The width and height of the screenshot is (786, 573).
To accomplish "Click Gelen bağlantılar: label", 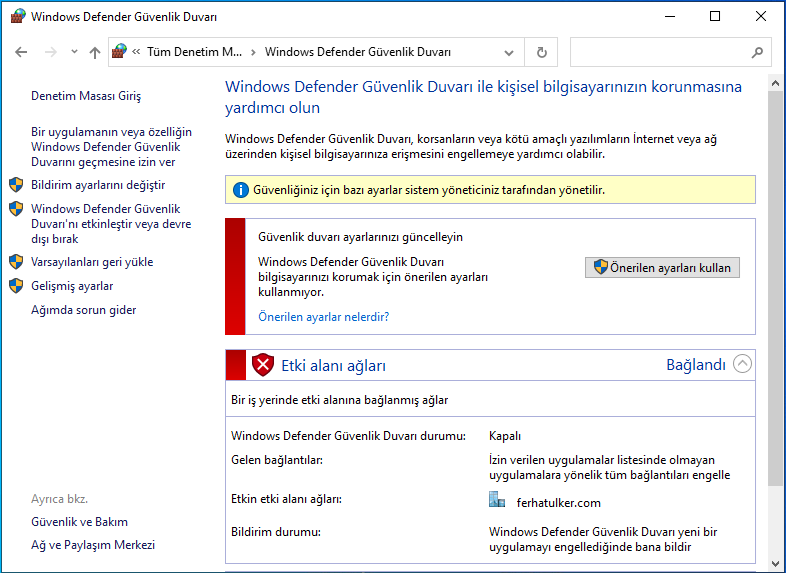I will coord(277,460).
